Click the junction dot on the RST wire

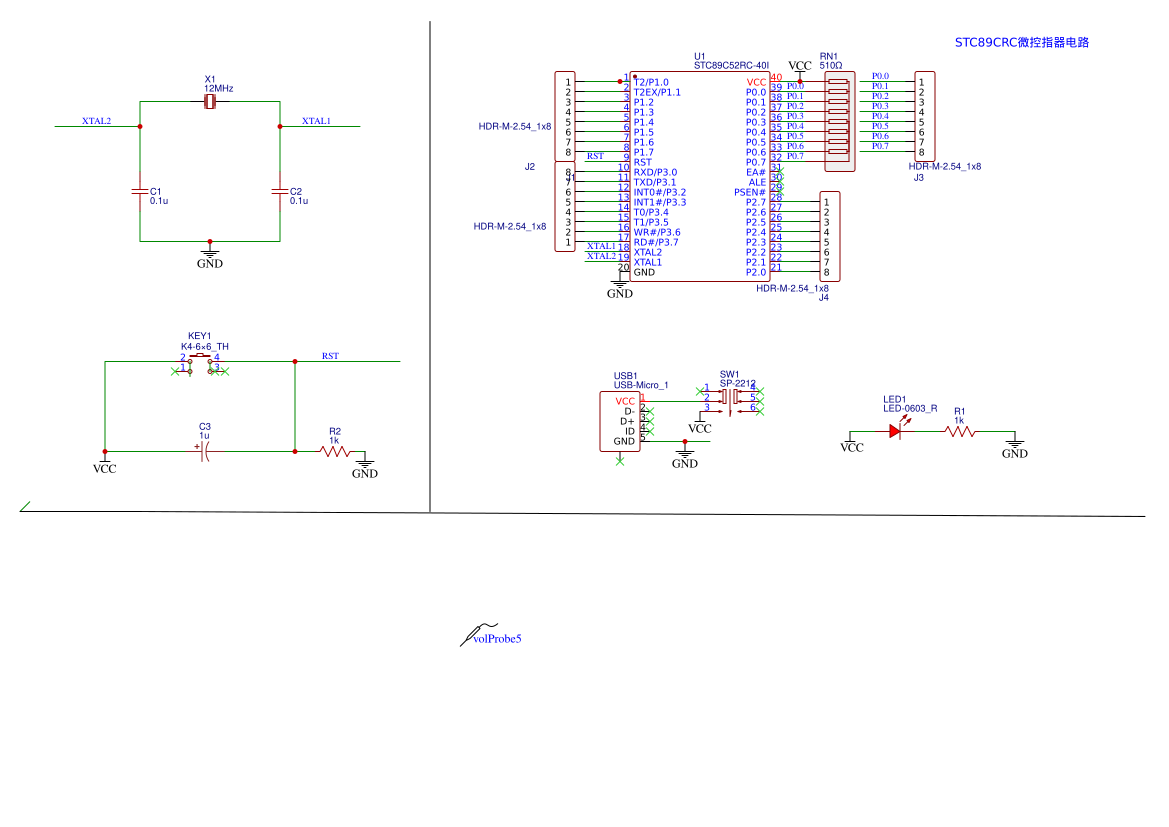pyautogui.click(x=295, y=362)
